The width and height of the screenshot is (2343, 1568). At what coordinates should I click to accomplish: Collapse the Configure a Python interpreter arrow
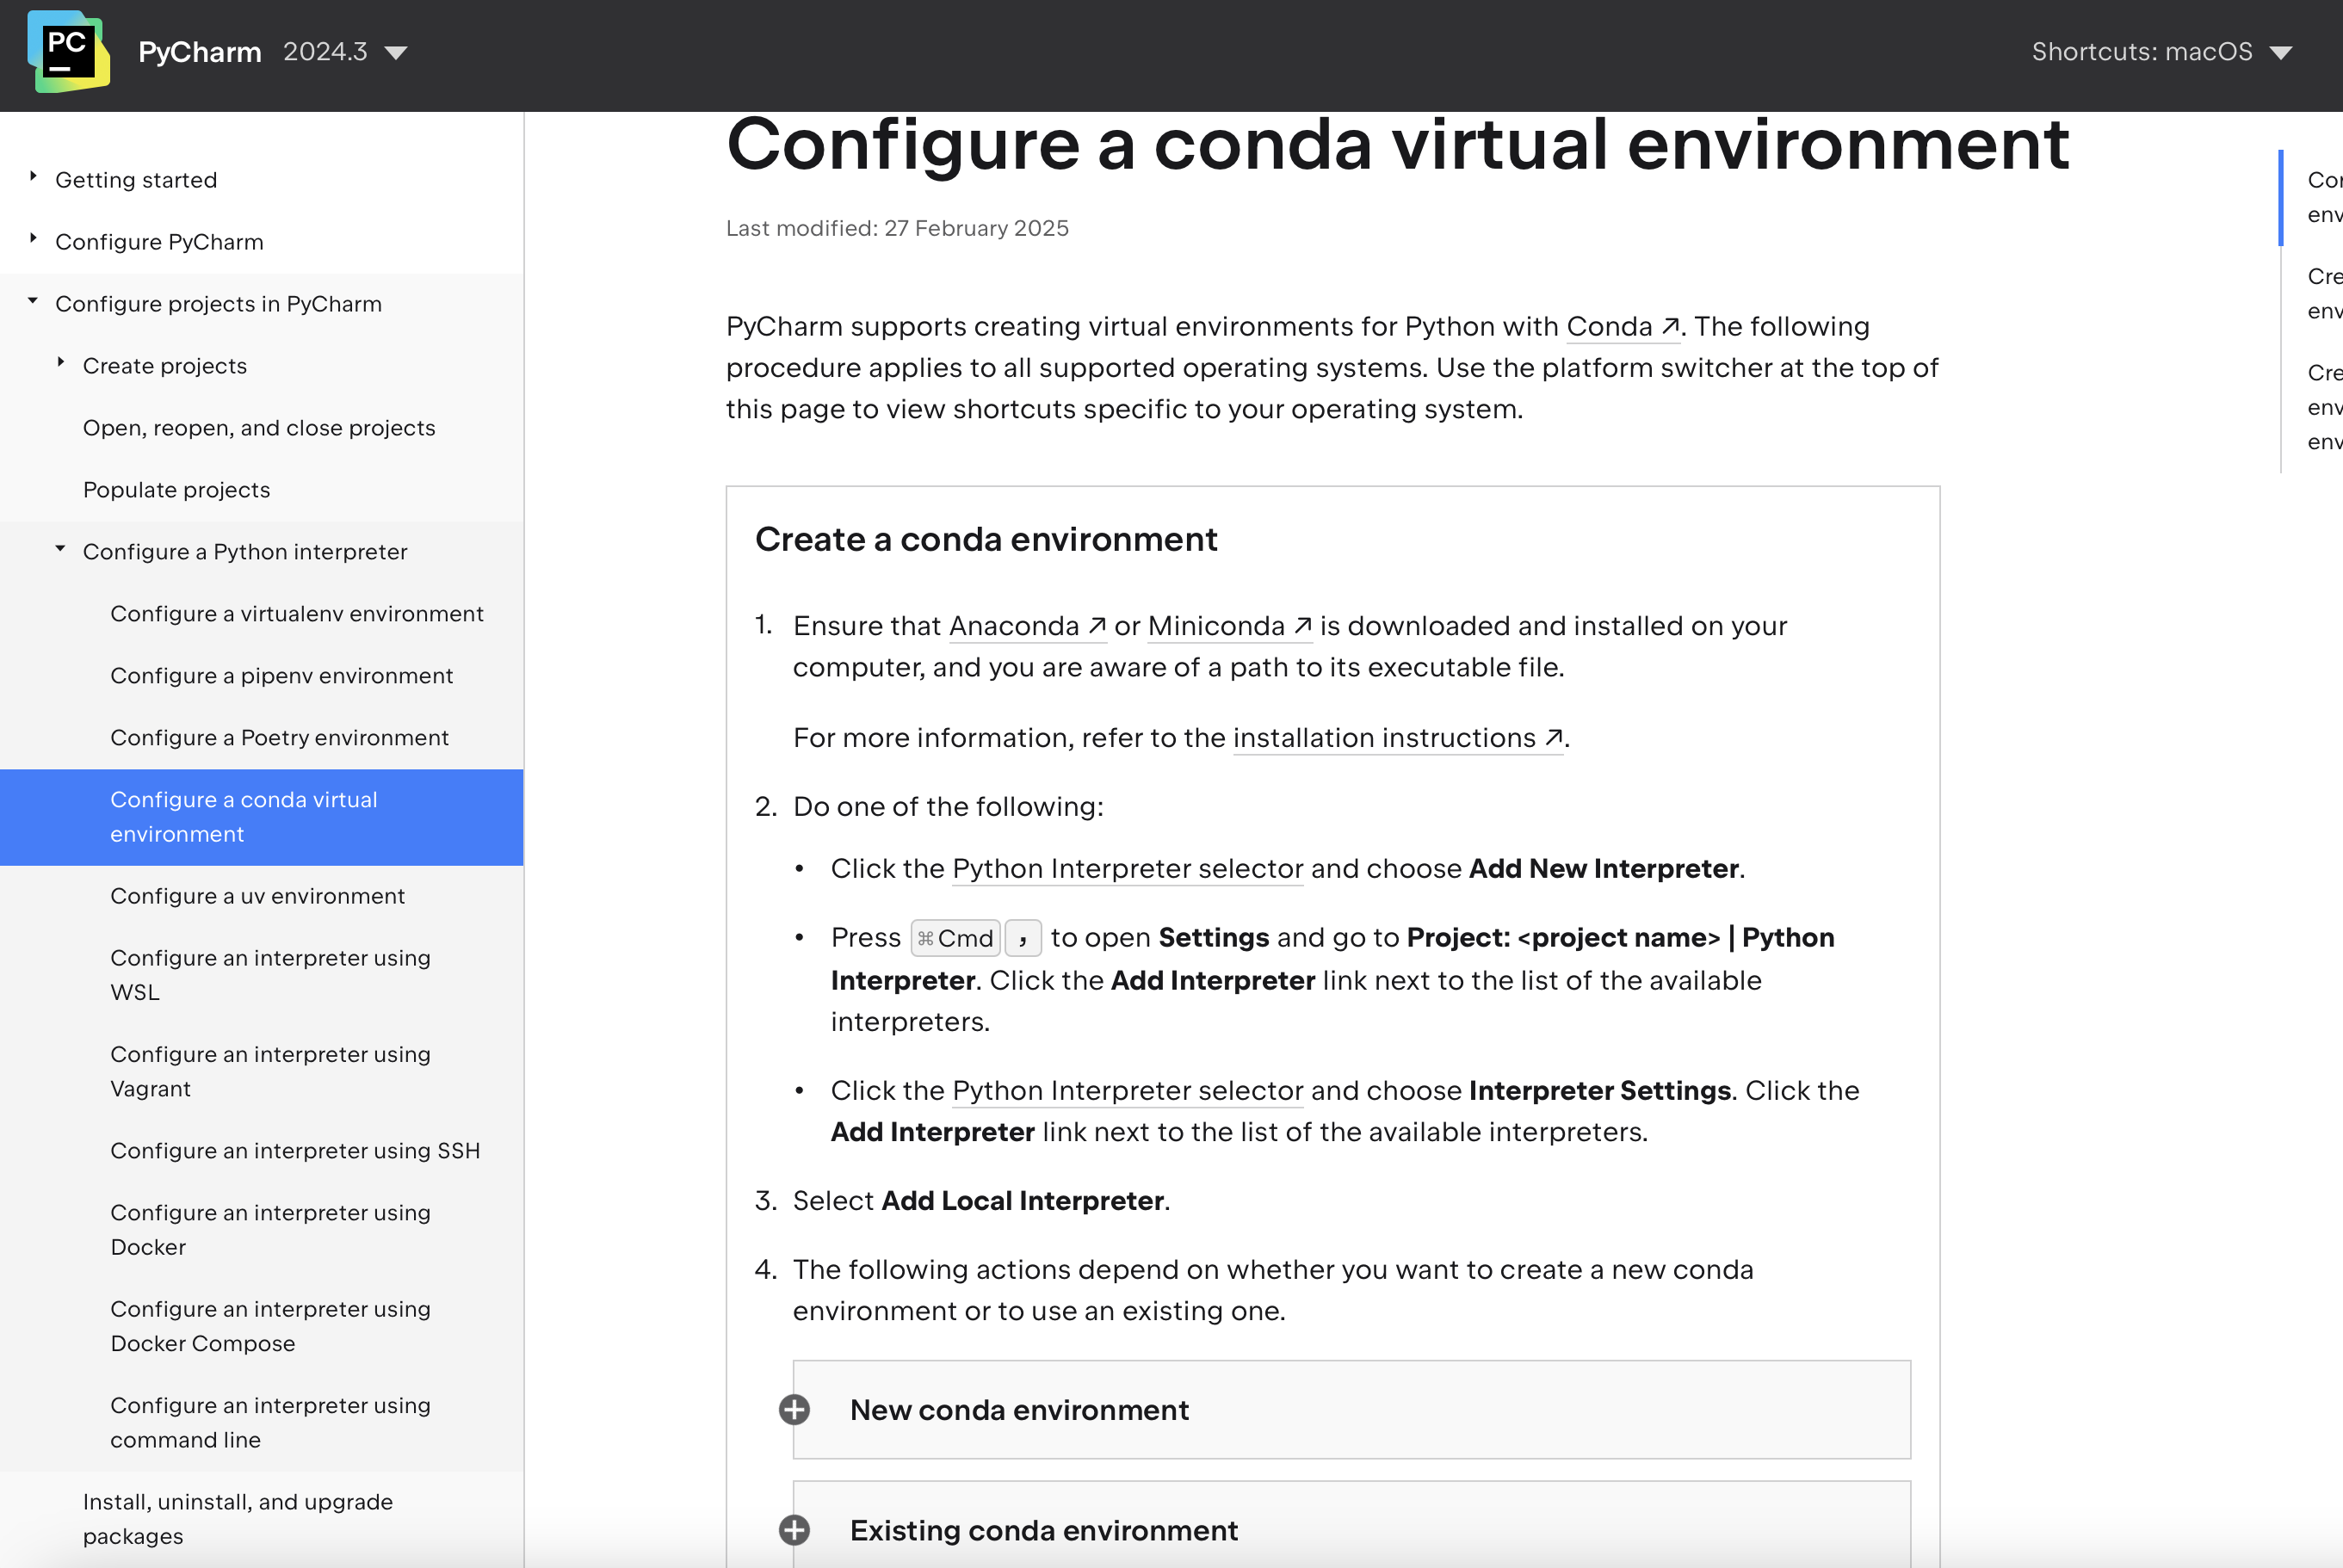pos(61,549)
